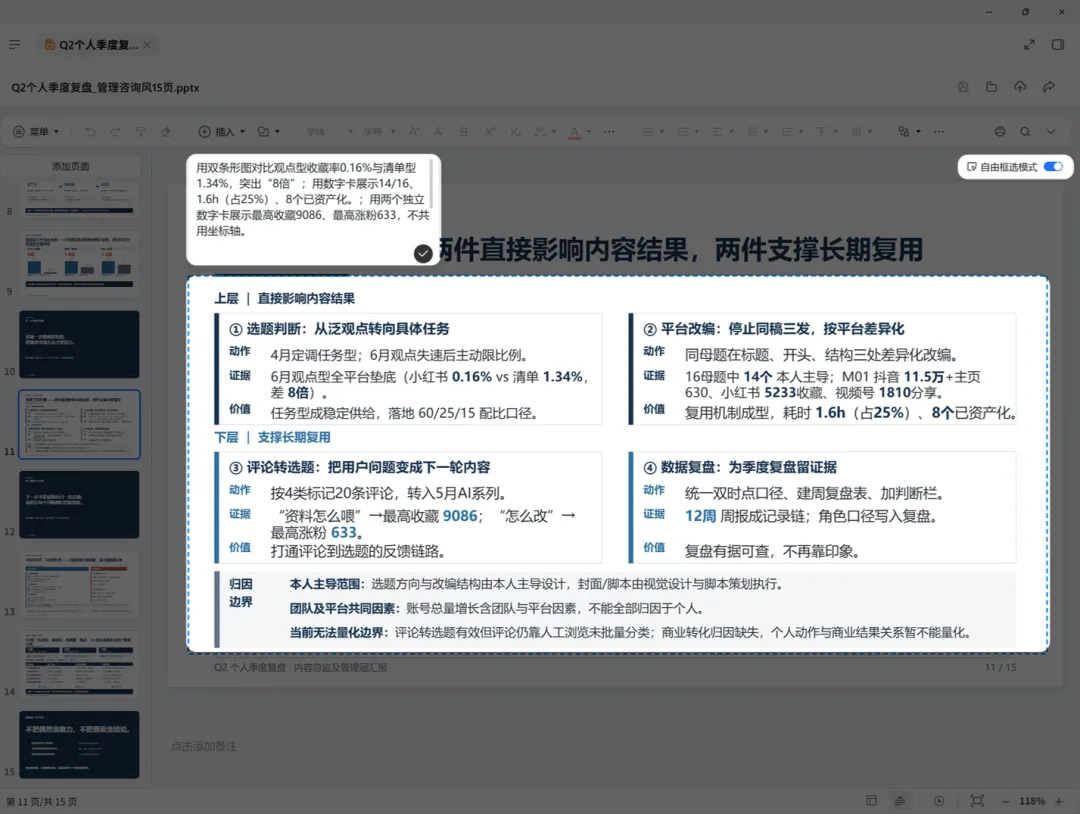
Task: Click the share arrow icon
Action: pyautogui.click(x=1048, y=87)
